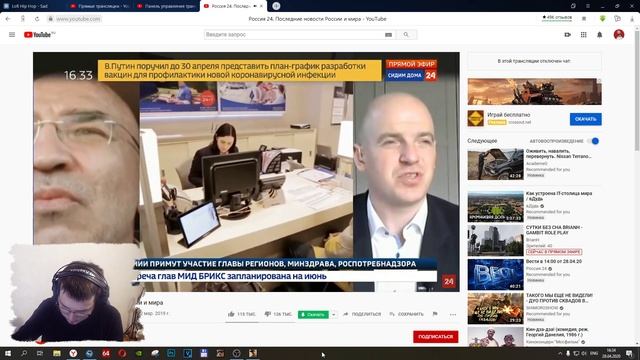
Task: Click 'Поделиться' share button
Action: pyautogui.click(x=362, y=314)
